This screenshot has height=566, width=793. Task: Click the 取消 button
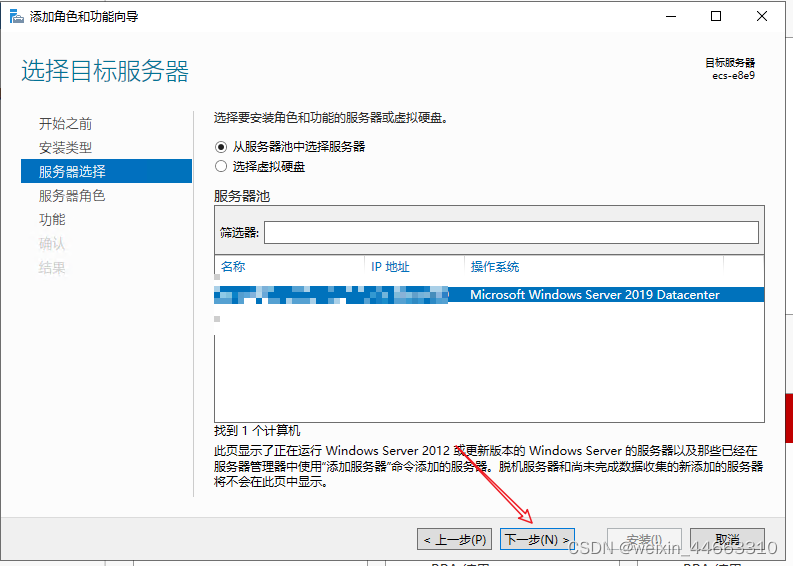tap(727, 540)
